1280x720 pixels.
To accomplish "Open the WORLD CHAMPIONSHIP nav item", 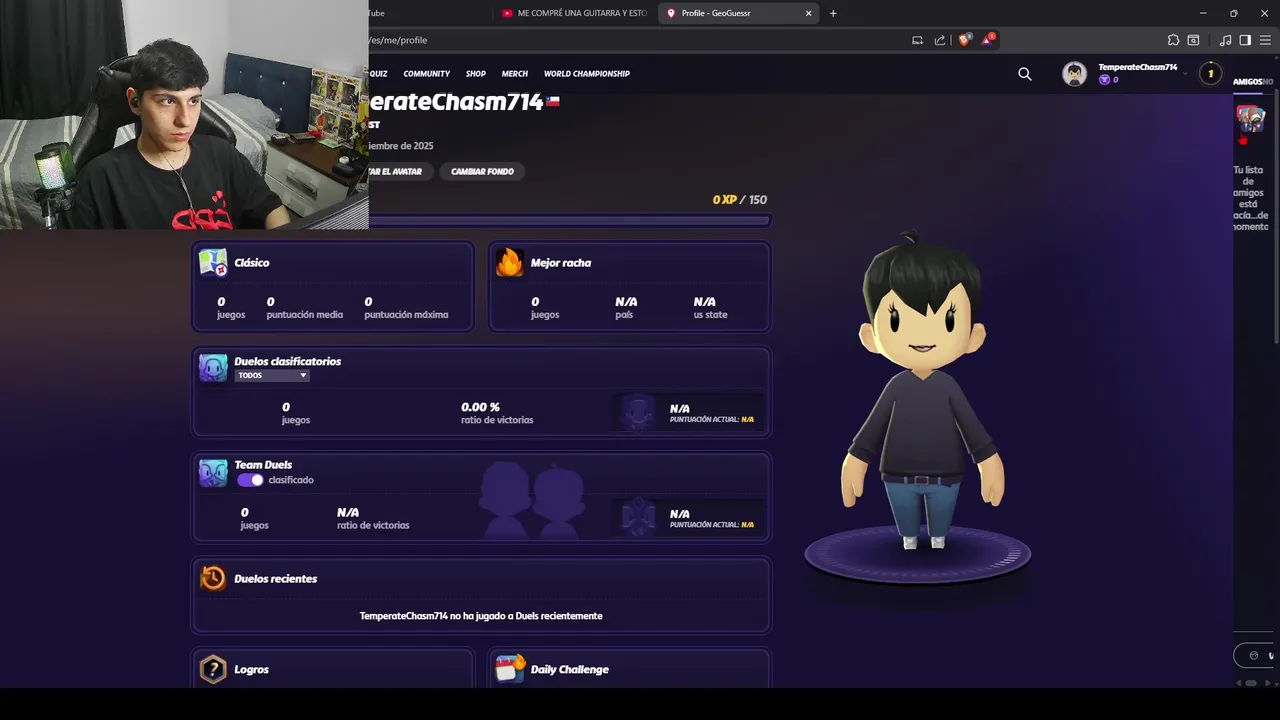I will point(587,74).
